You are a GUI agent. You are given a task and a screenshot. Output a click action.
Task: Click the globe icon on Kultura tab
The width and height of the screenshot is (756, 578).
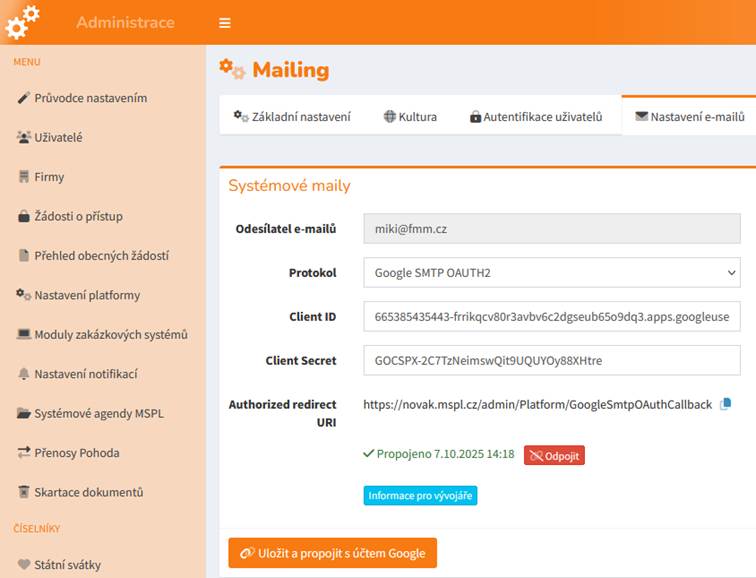(x=390, y=116)
